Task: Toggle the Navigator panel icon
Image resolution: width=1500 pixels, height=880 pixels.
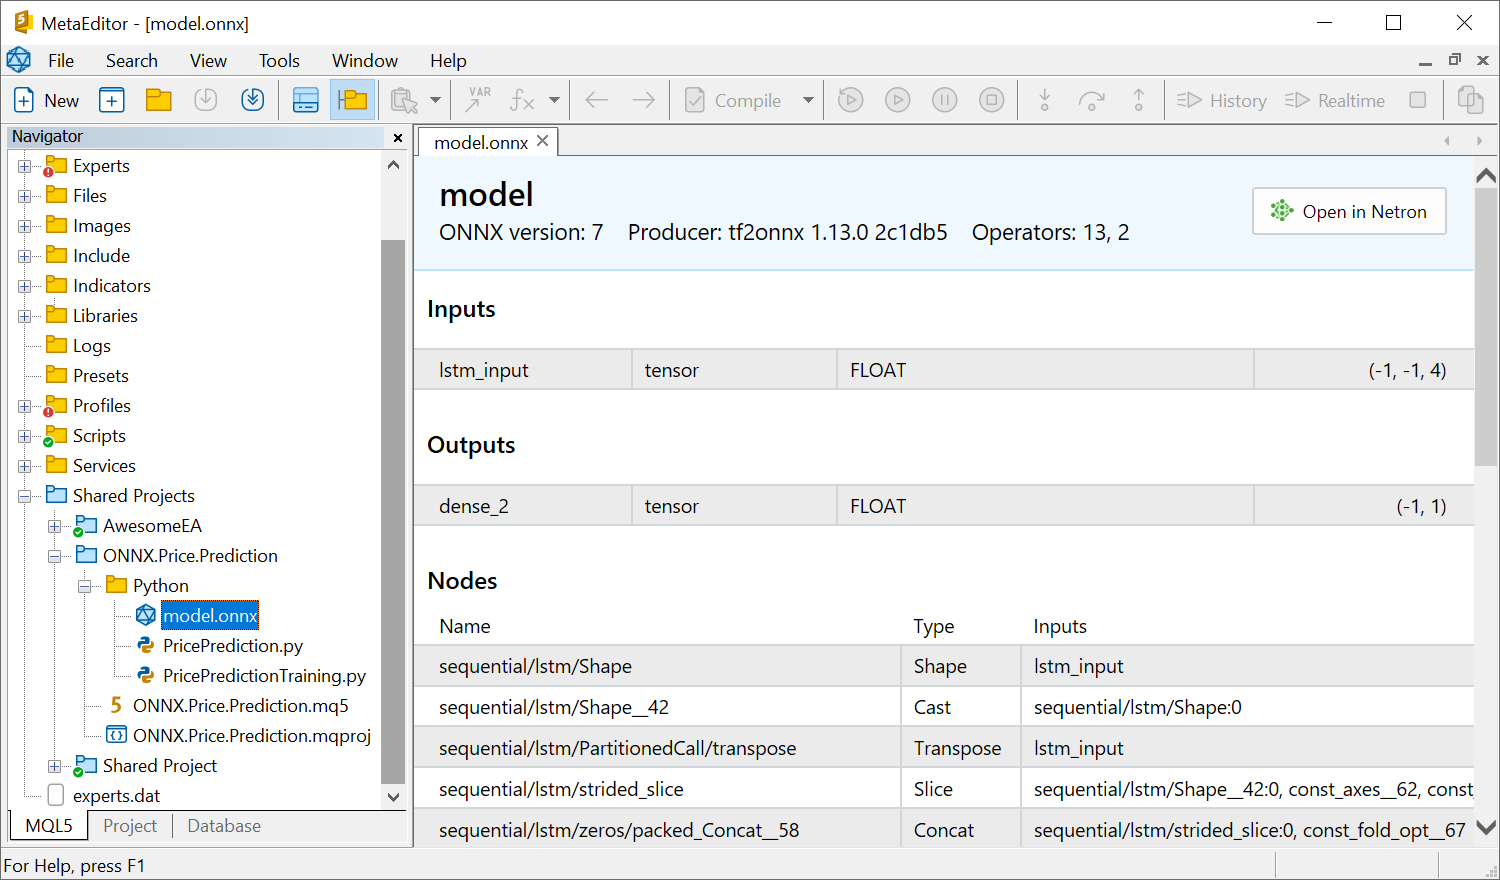Action: click(352, 99)
